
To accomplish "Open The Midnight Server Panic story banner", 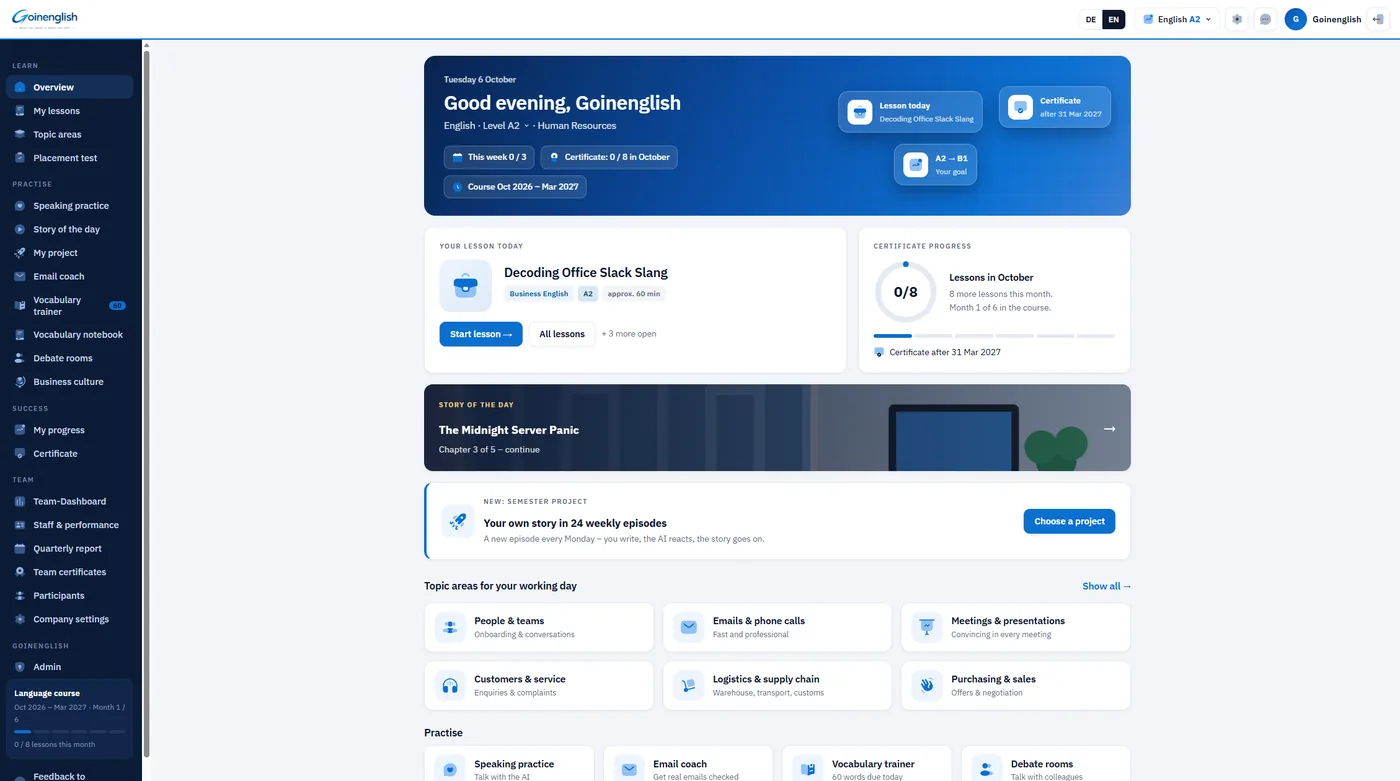I will [777, 428].
